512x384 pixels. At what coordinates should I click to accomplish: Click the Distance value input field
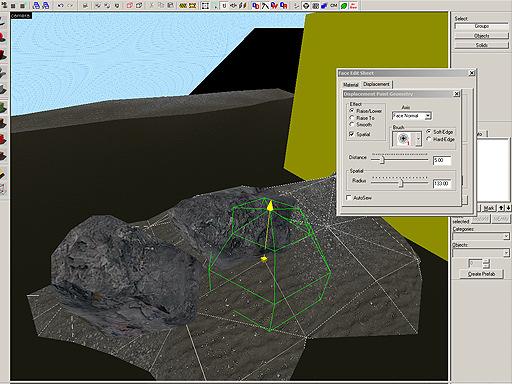pos(442,160)
